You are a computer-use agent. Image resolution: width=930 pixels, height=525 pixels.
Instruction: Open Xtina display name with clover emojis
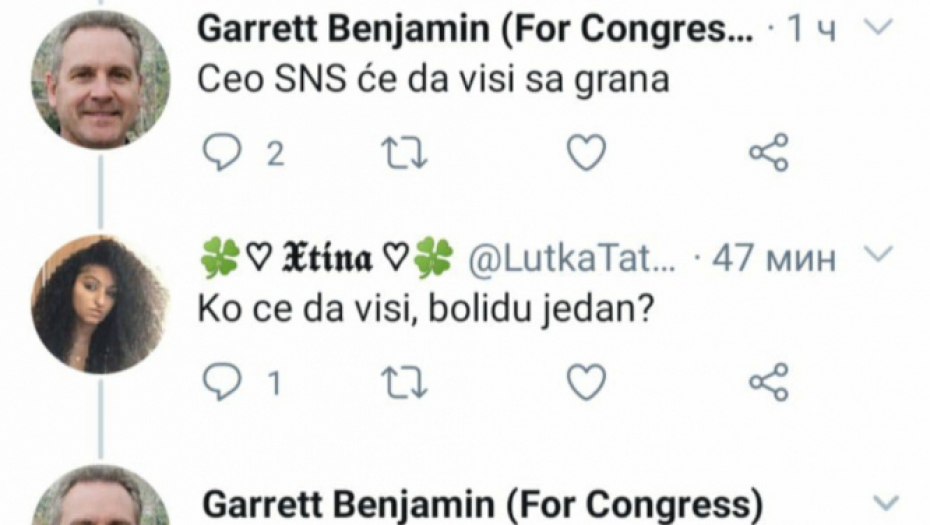(x=326, y=259)
